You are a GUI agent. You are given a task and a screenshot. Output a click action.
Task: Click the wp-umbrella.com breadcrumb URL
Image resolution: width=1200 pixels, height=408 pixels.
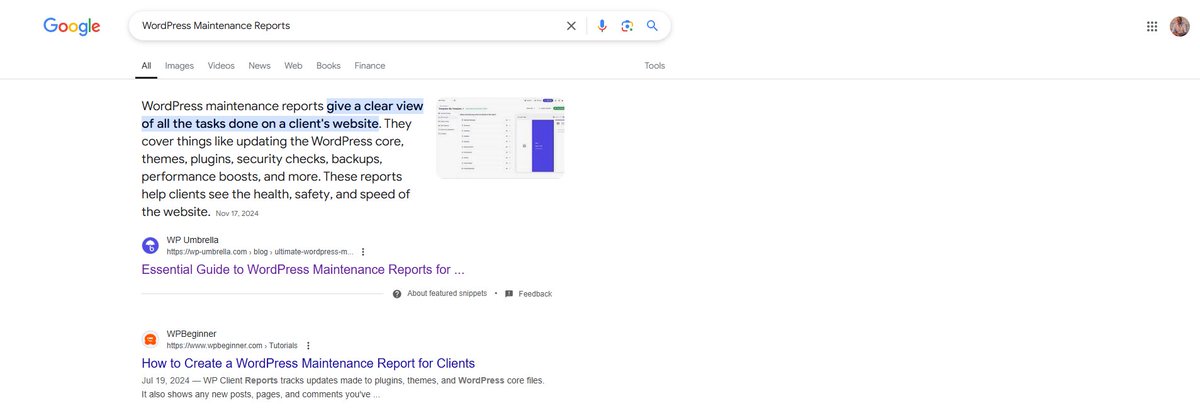[x=260, y=252]
